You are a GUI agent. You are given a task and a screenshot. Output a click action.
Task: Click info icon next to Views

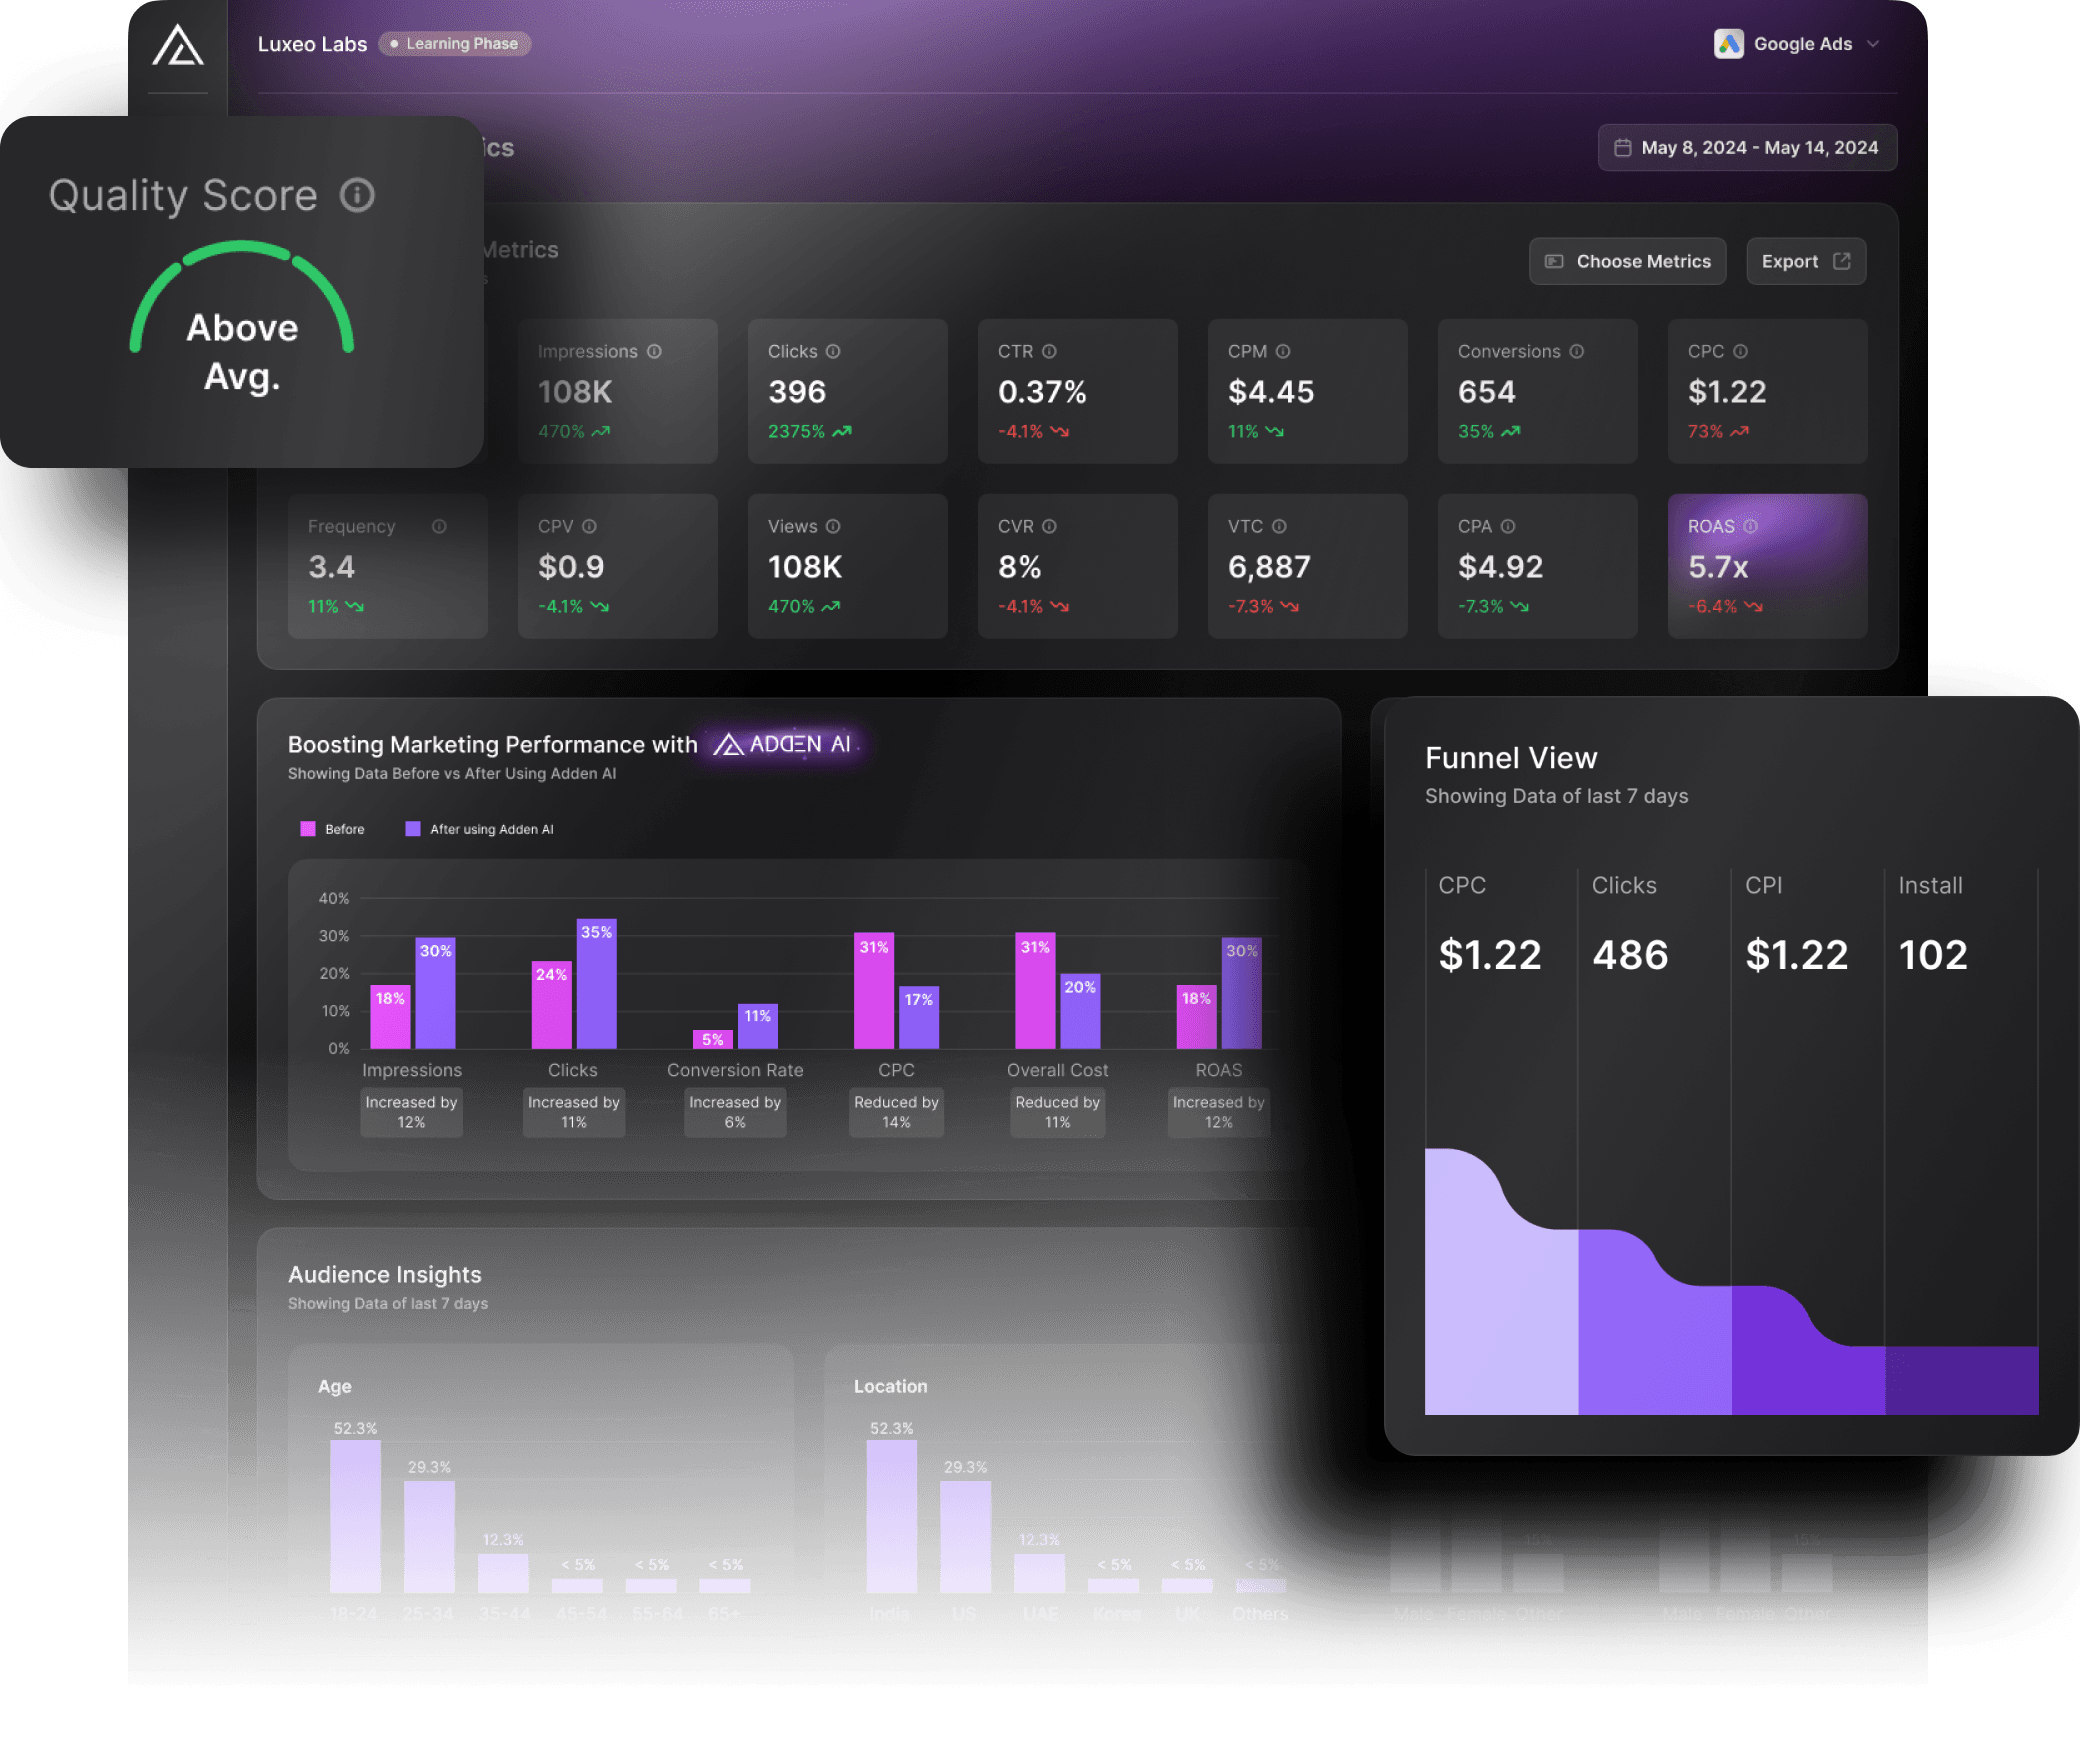coord(833,526)
